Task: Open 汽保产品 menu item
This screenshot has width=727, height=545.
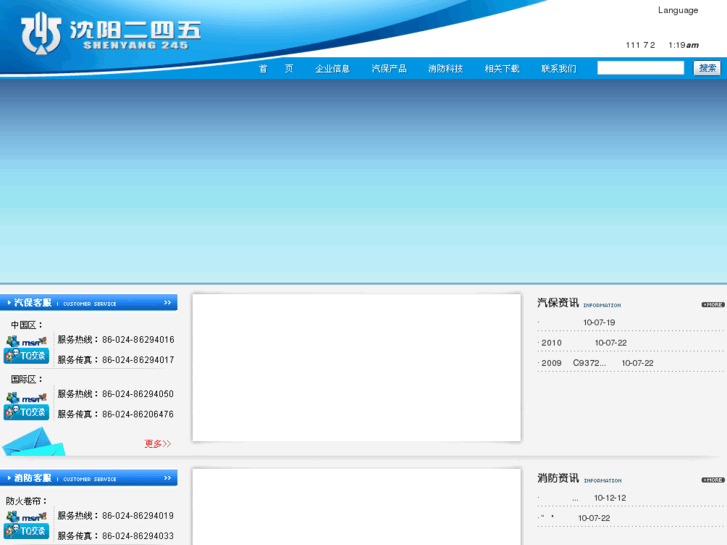Action: tap(389, 69)
